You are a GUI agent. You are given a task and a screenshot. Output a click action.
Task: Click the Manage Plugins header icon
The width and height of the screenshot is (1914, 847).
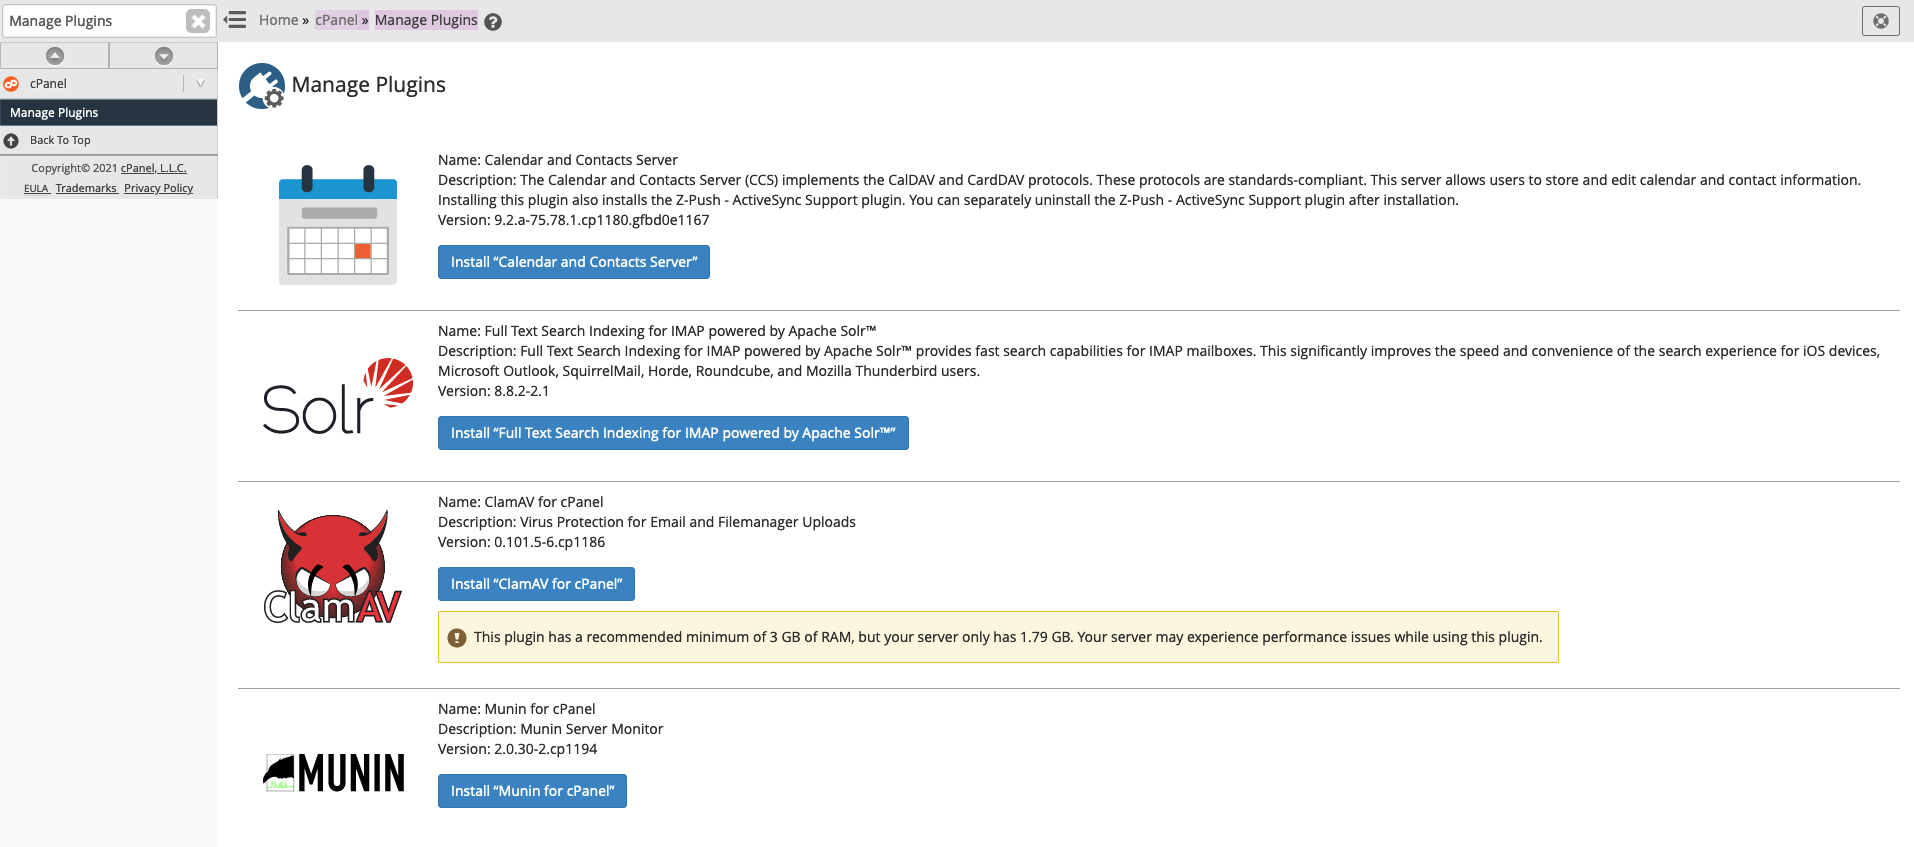262,86
